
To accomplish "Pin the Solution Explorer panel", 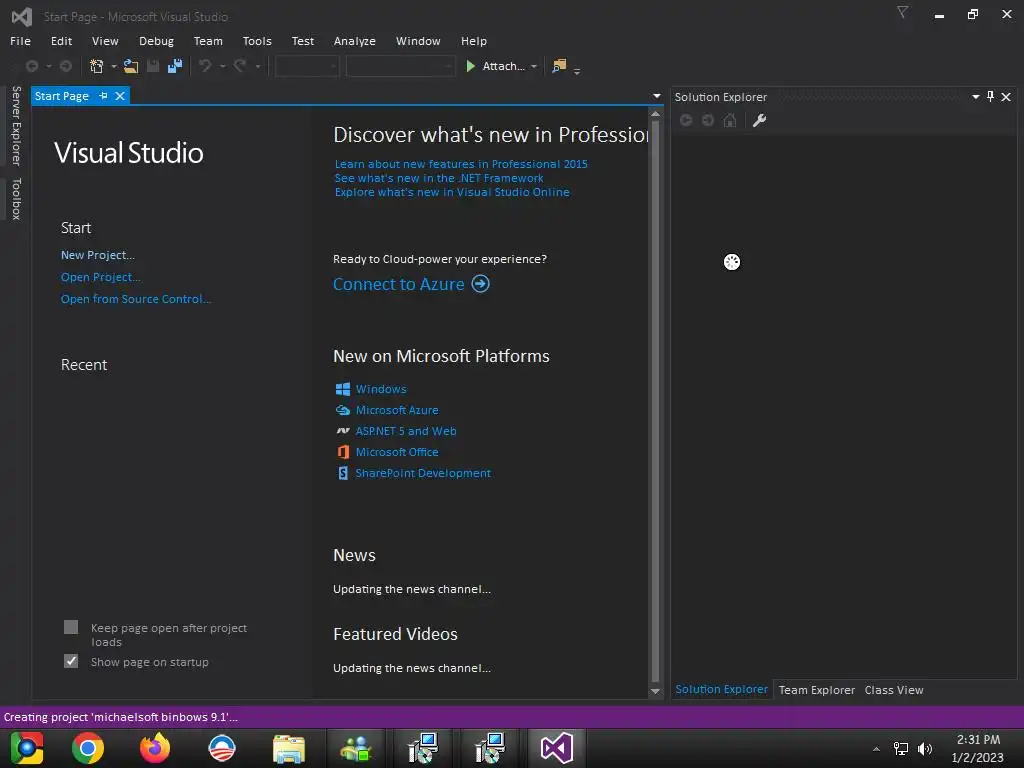I will coord(990,97).
